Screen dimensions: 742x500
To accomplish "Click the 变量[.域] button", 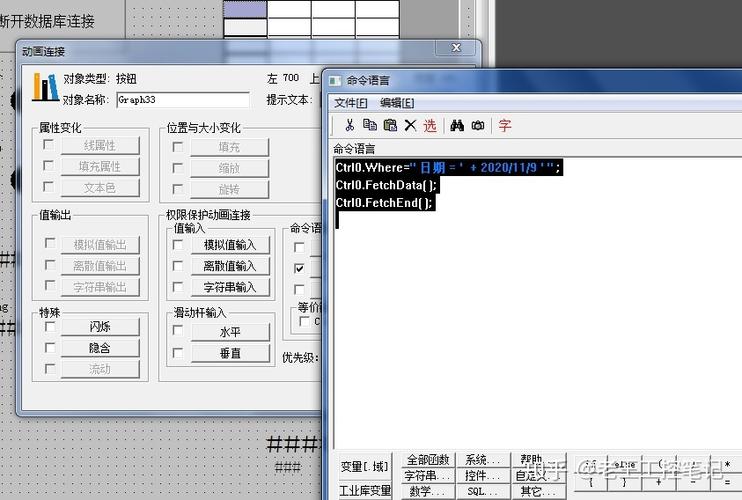I will pos(365,467).
